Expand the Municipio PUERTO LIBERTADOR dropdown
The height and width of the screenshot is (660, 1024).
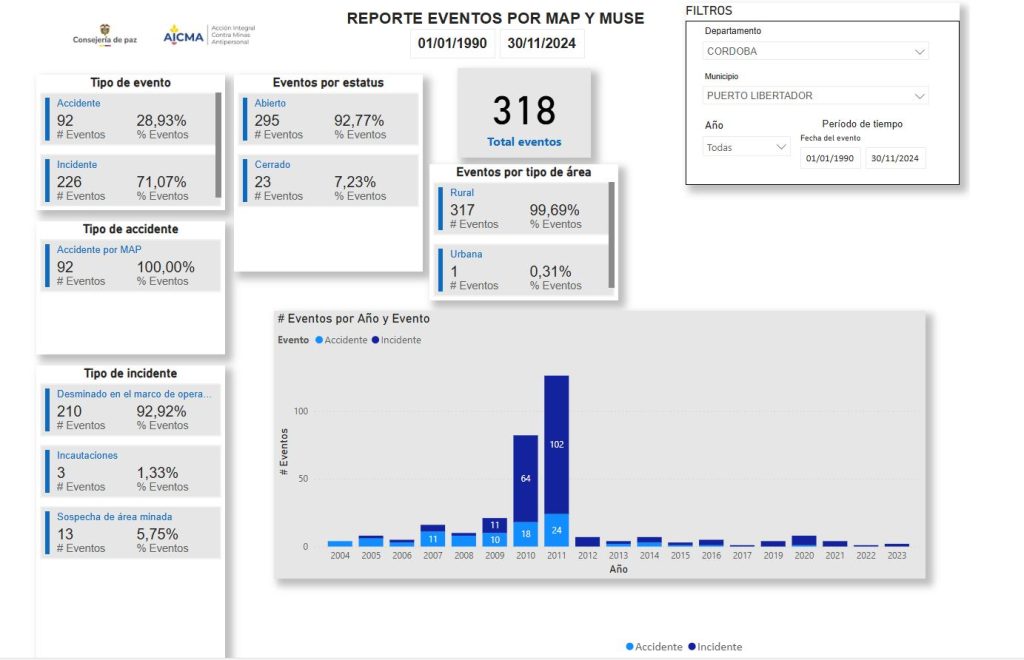(816, 95)
